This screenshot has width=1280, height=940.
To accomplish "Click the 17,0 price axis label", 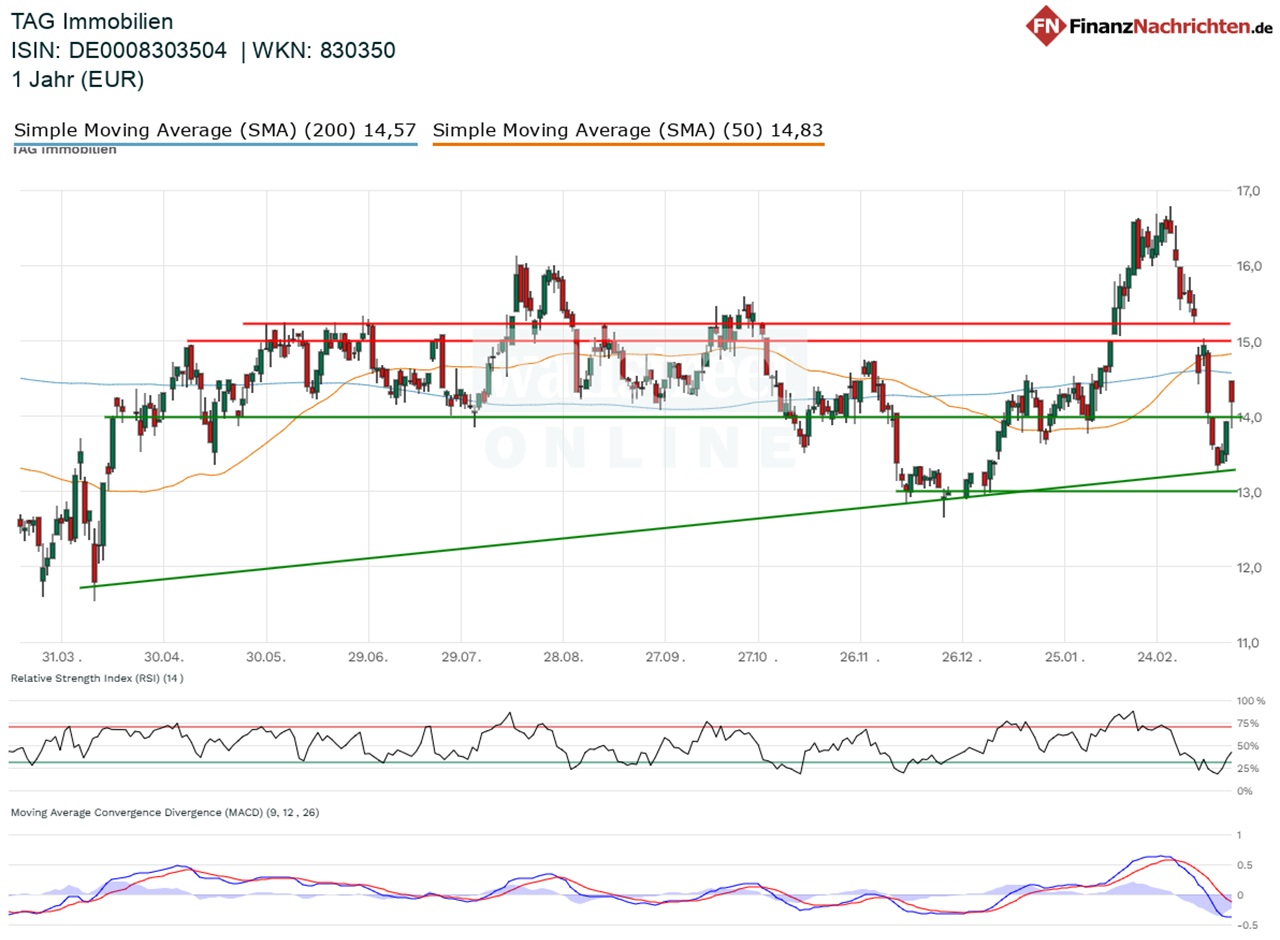I will point(1250,191).
